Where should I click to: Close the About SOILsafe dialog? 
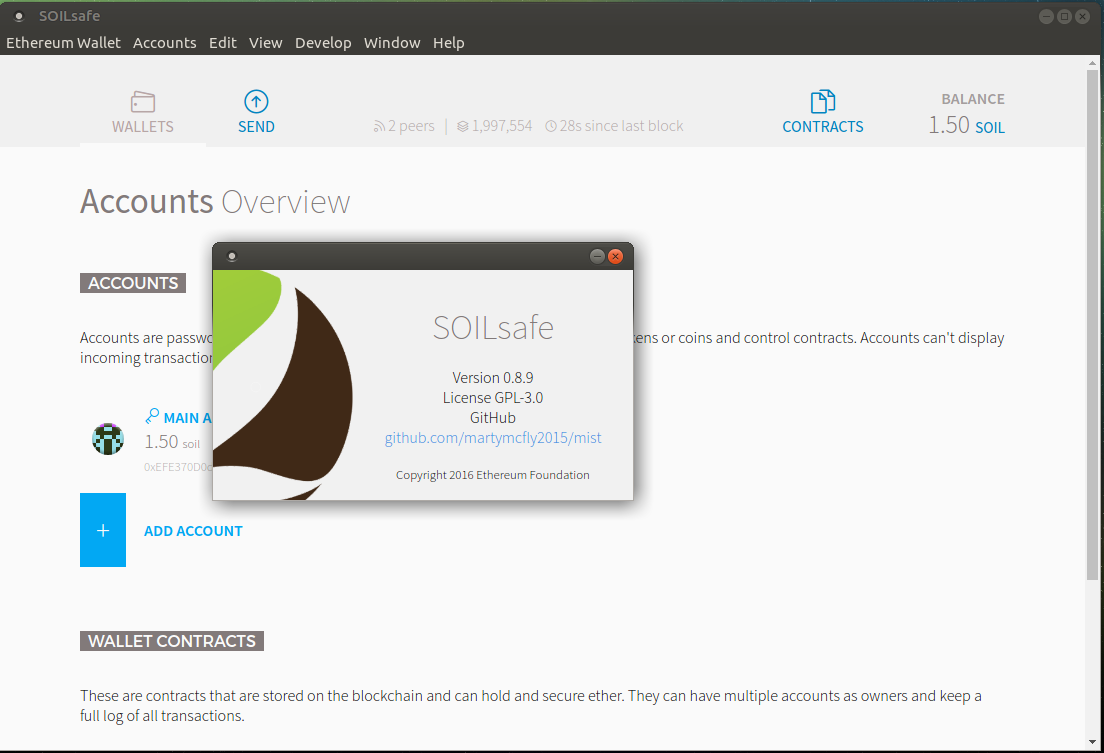(x=615, y=256)
